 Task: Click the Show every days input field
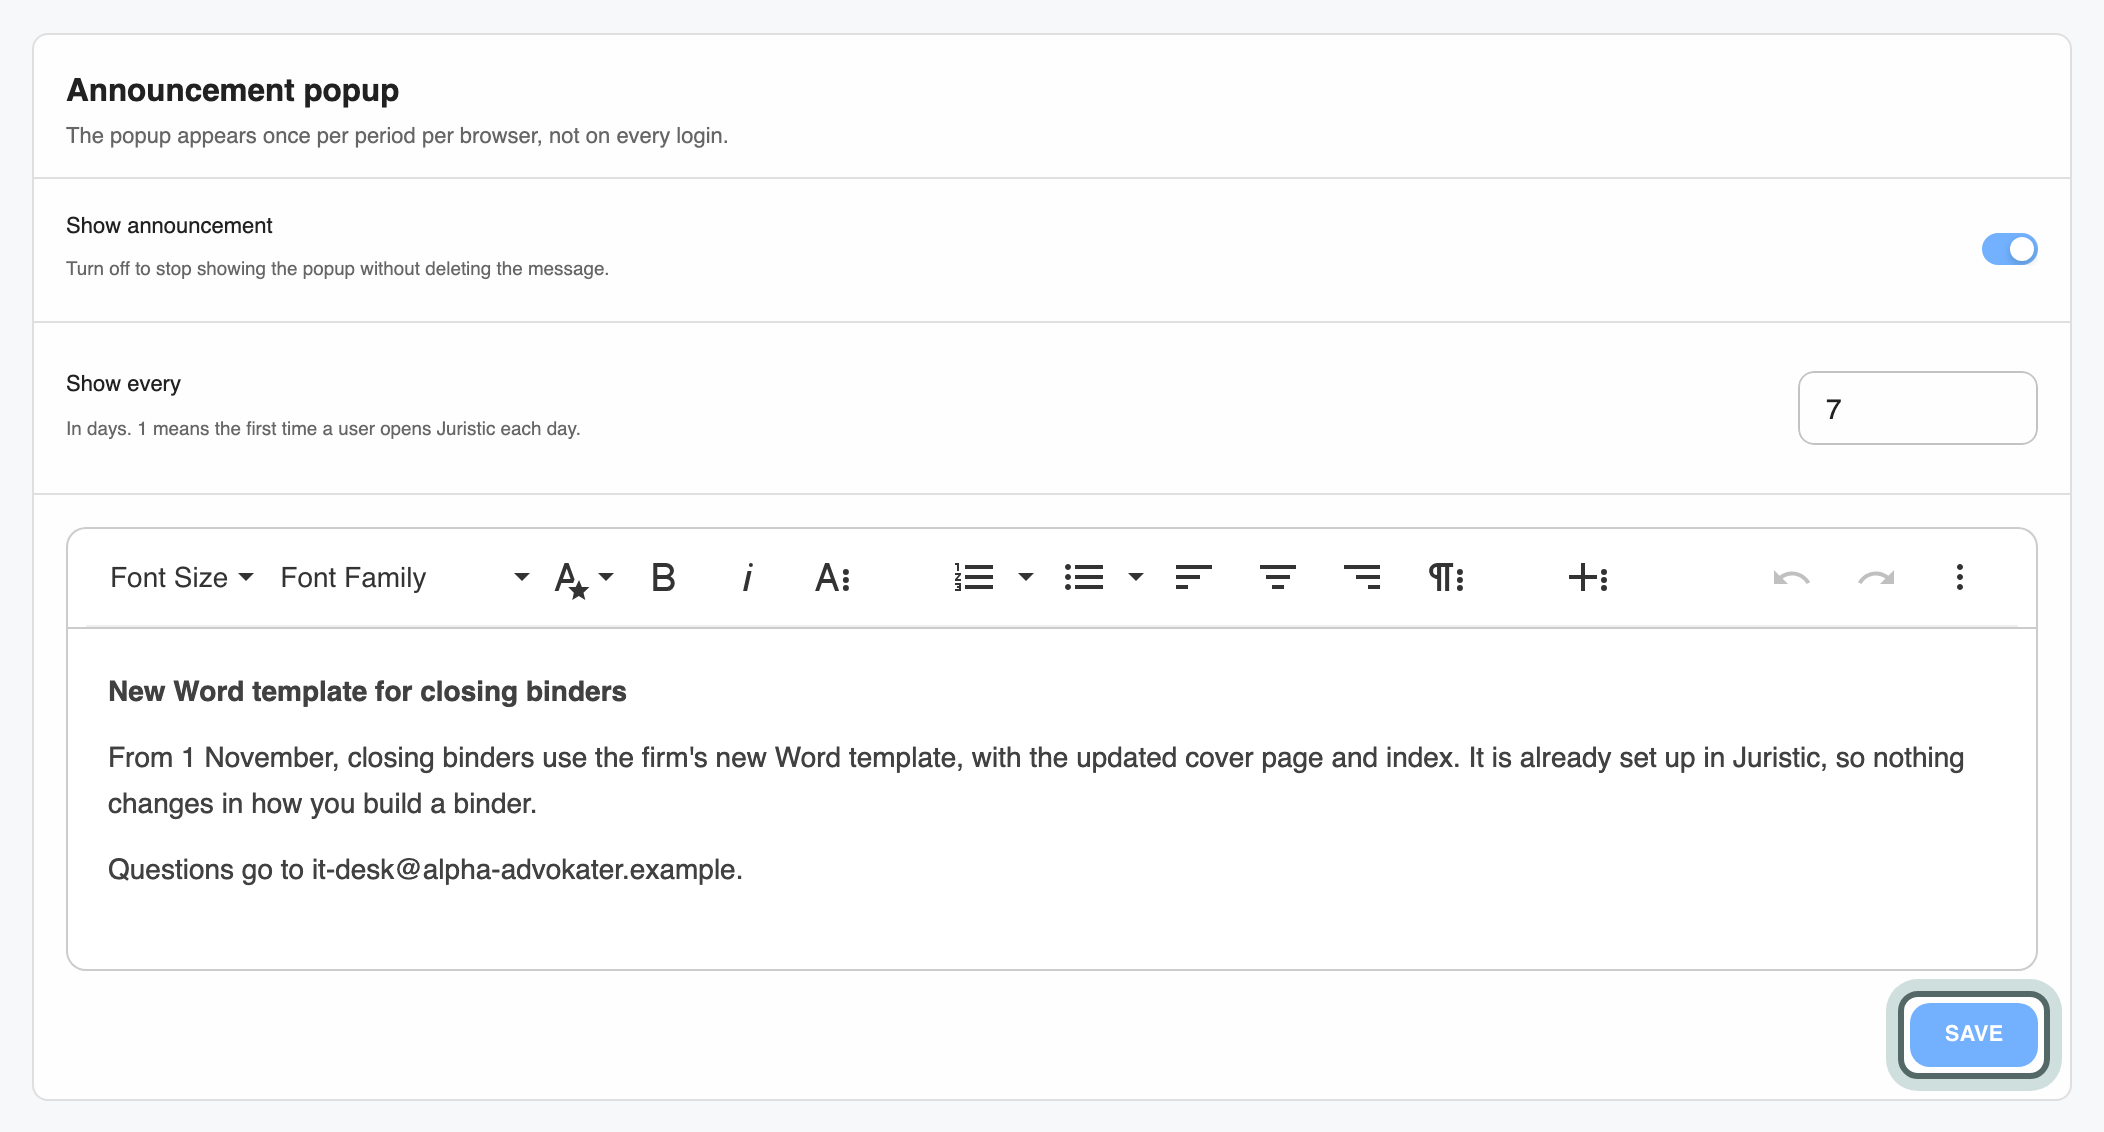(1917, 408)
